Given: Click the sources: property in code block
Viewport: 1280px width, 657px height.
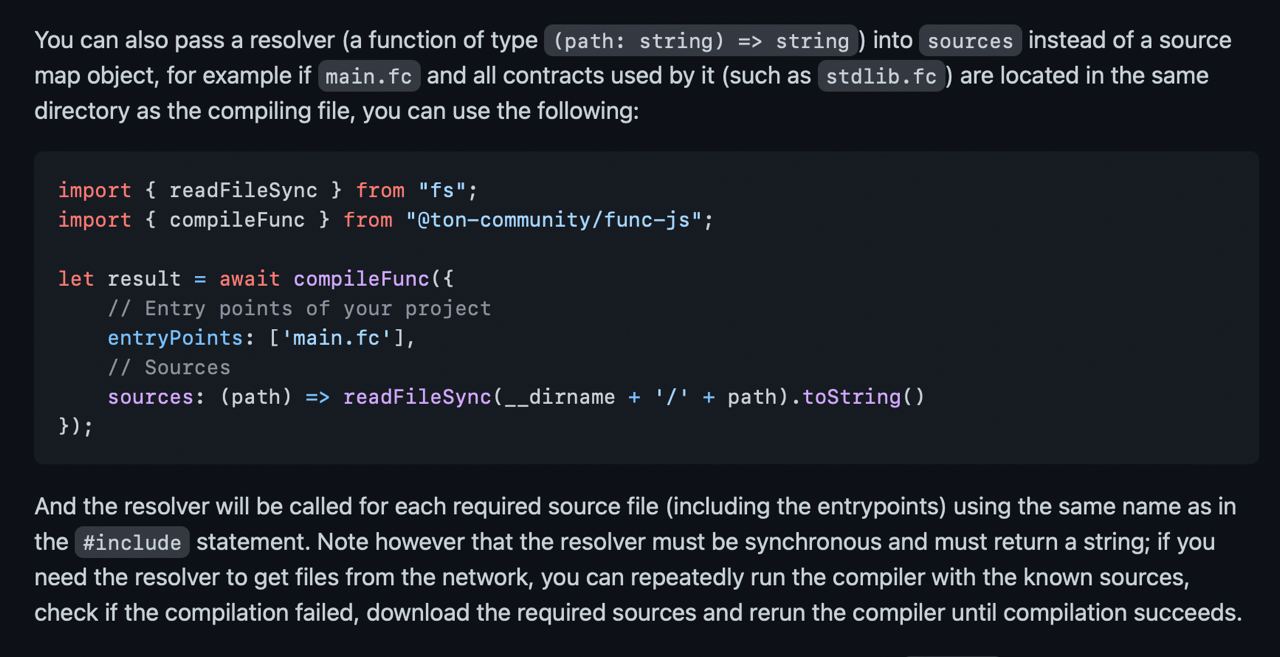Looking at the screenshot, I should [156, 397].
